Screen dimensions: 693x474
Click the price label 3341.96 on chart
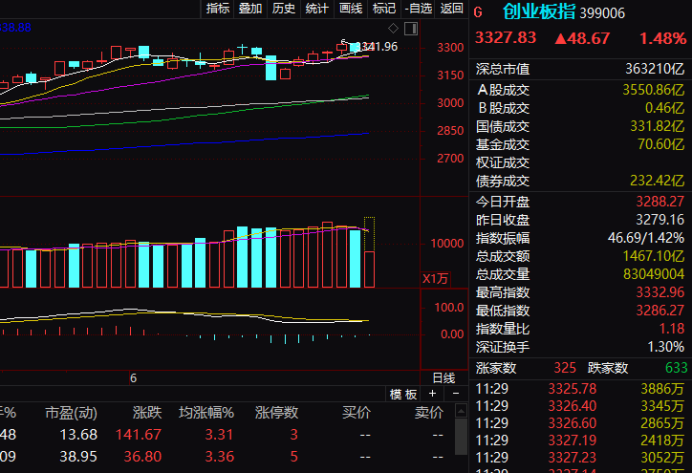click(x=377, y=46)
